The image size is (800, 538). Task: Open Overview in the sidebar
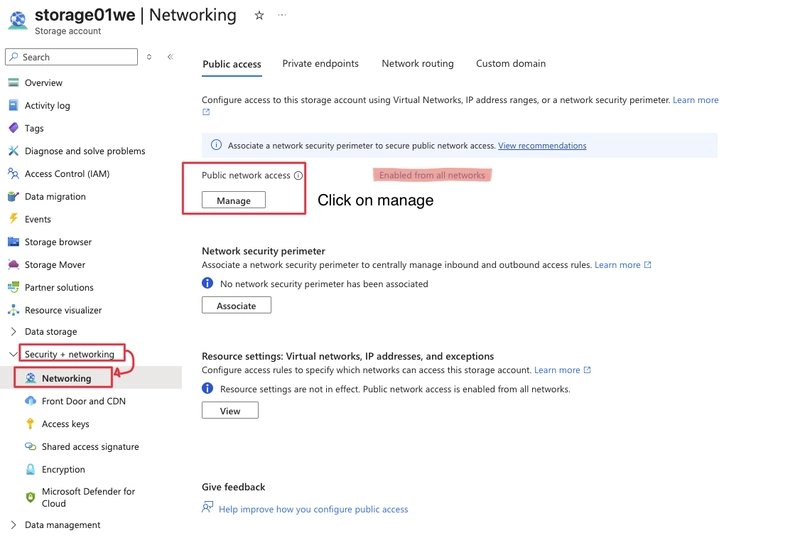click(43, 83)
